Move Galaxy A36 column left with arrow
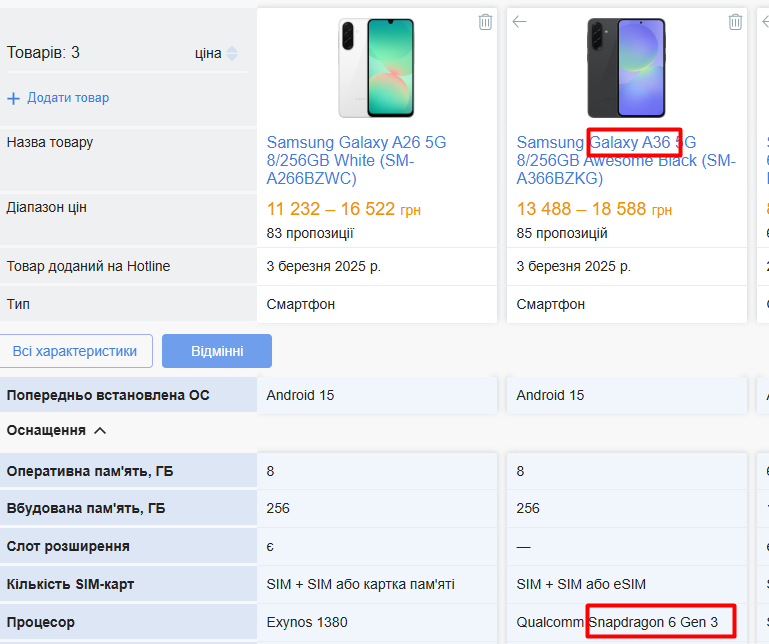Screen dimensions: 769x644 coord(519,22)
